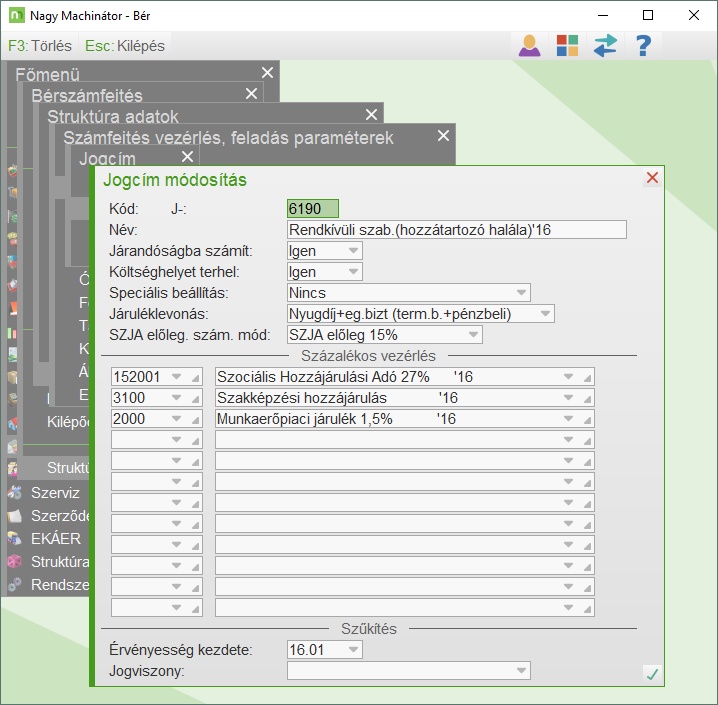Open the Speciális beállítás dropdown
This screenshot has height=705, width=718.
521,293
